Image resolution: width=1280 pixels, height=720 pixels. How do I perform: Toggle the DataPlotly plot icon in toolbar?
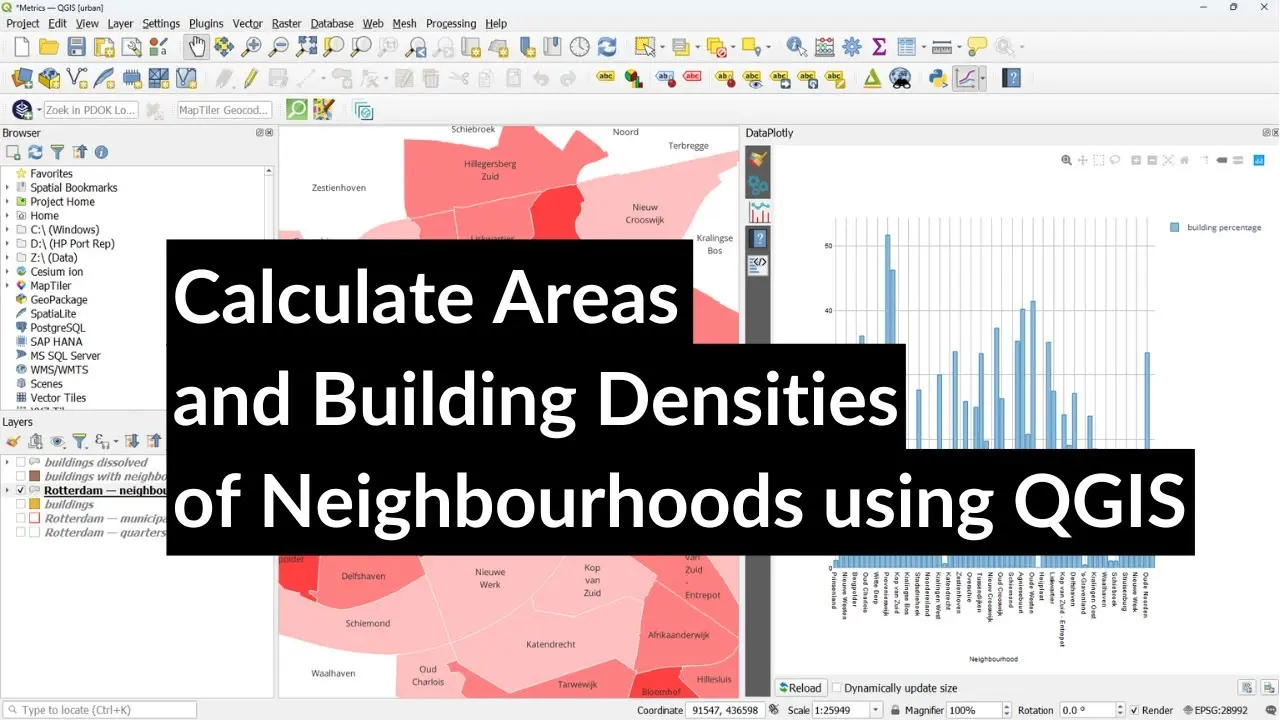point(965,78)
